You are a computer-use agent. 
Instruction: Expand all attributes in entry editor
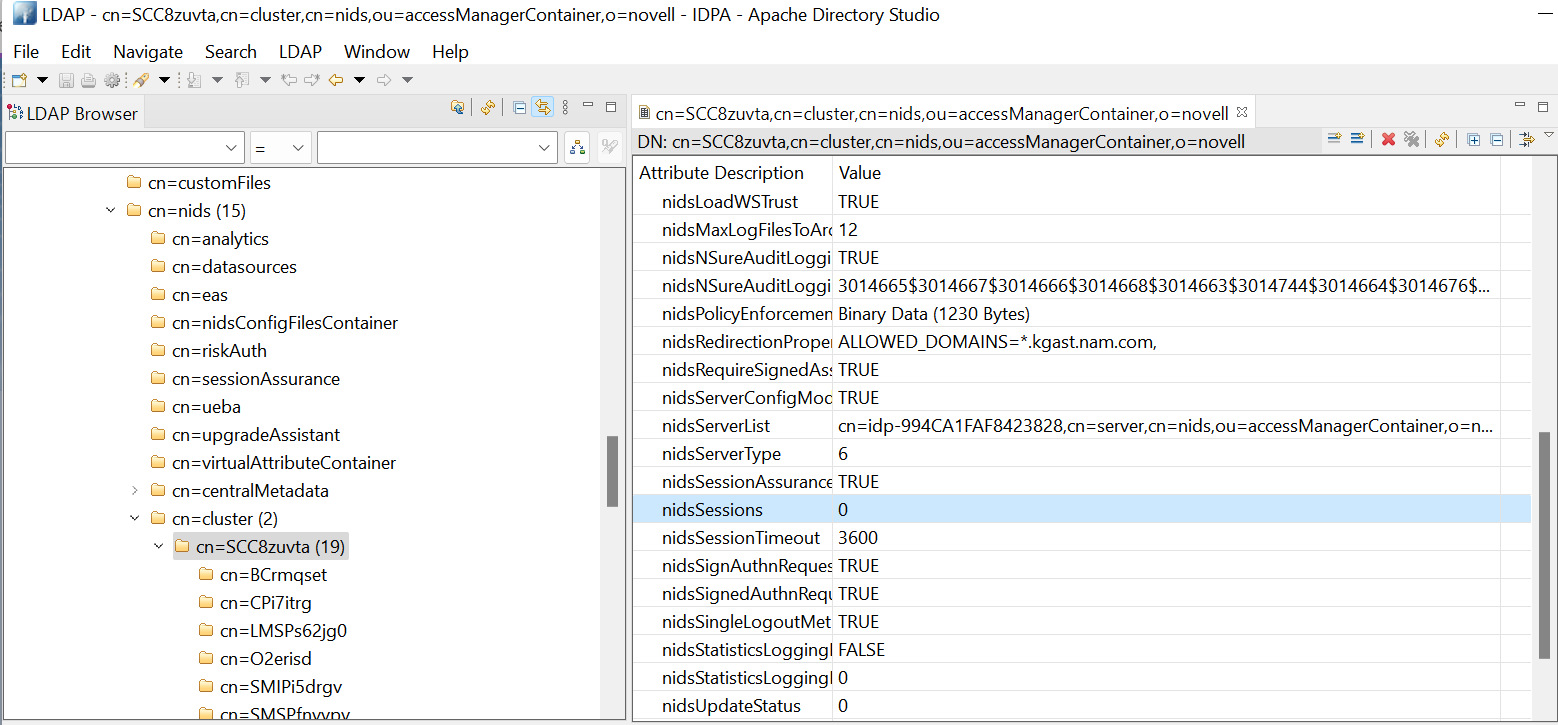[1473, 140]
